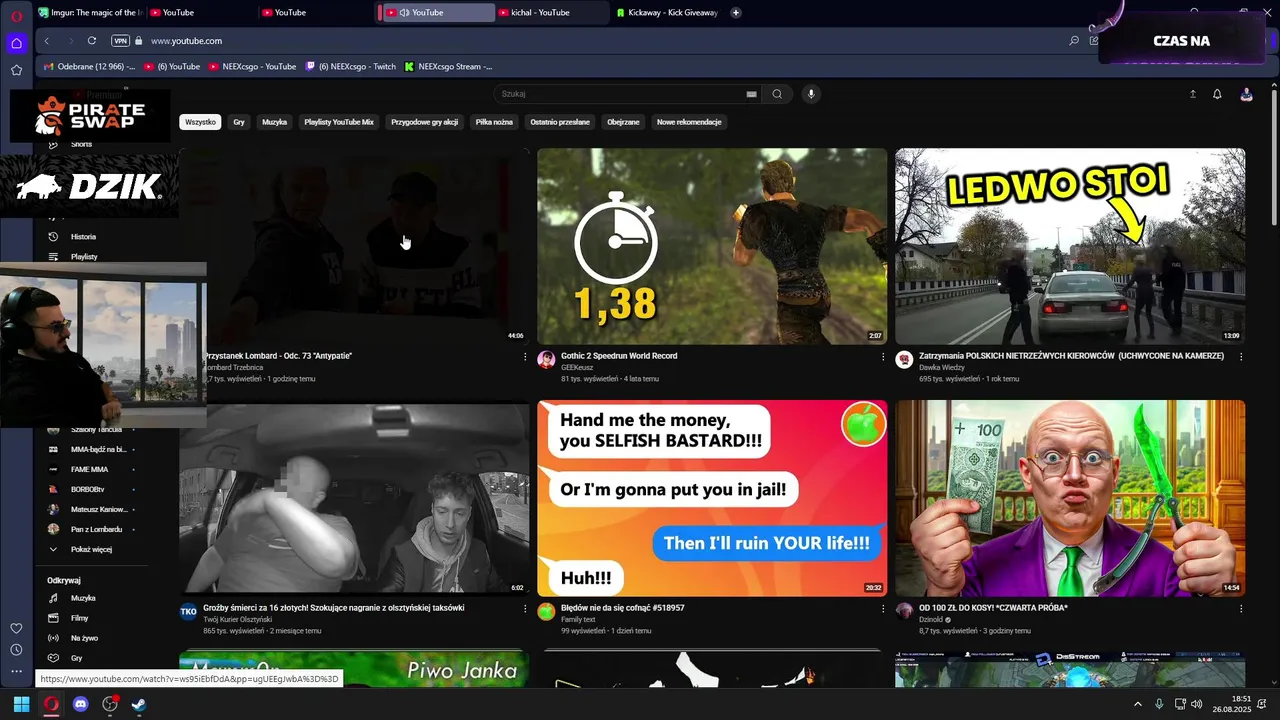This screenshot has width=1280, height=720.
Task: Select the Obejrzane filter chip
Action: (x=623, y=122)
